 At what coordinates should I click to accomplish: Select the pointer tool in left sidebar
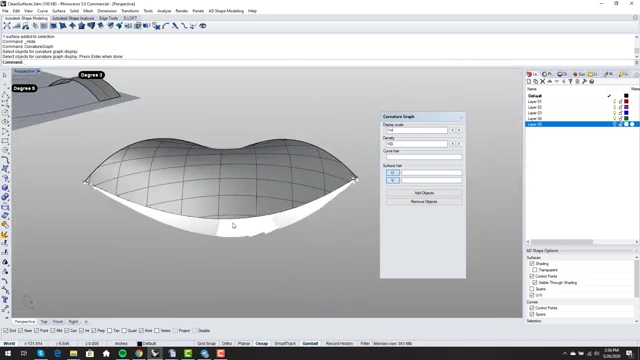click(x=5, y=75)
